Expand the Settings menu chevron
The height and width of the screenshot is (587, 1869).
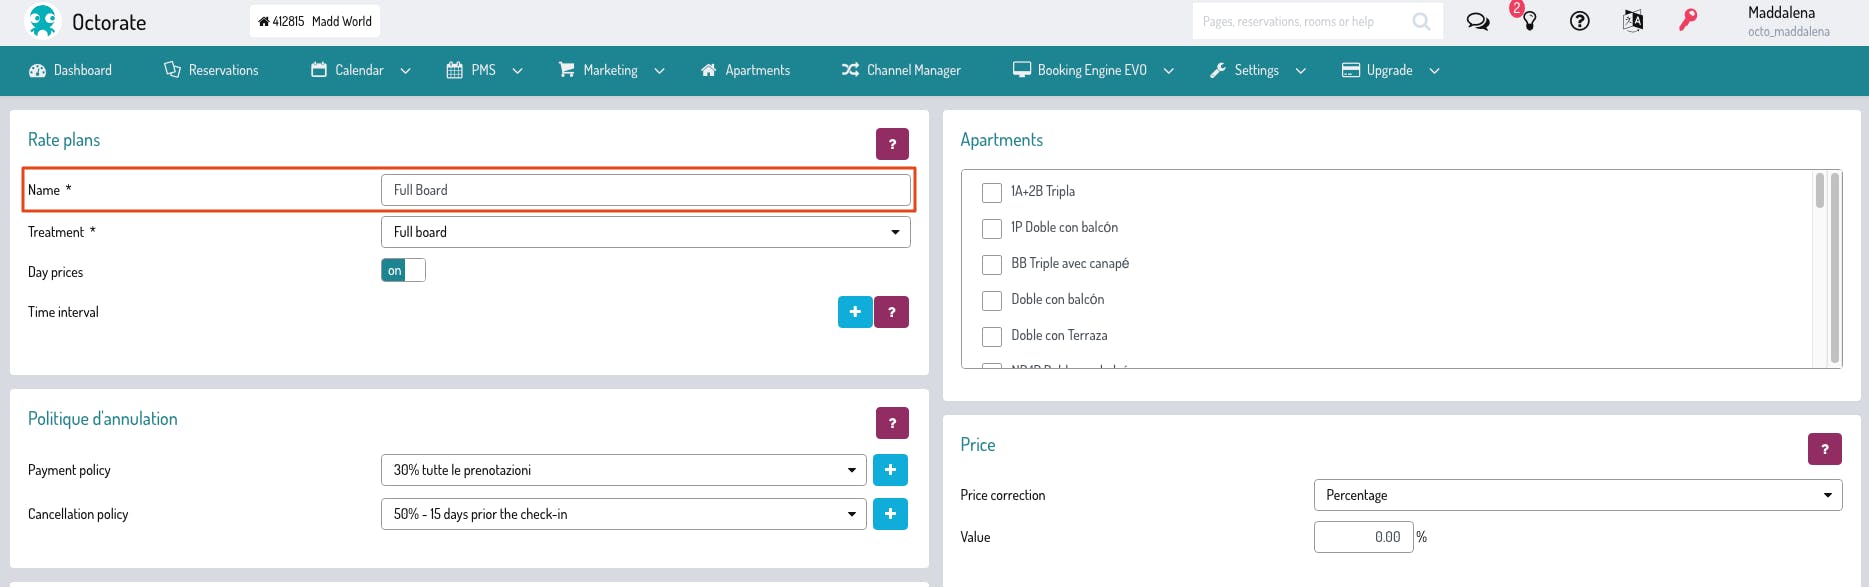[1300, 71]
